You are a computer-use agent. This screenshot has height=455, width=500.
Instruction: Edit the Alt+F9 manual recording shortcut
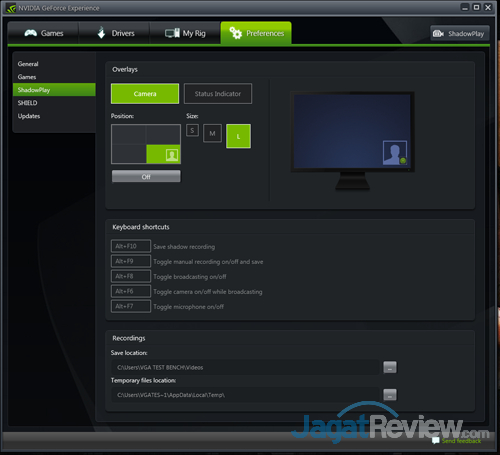[x=131, y=261]
